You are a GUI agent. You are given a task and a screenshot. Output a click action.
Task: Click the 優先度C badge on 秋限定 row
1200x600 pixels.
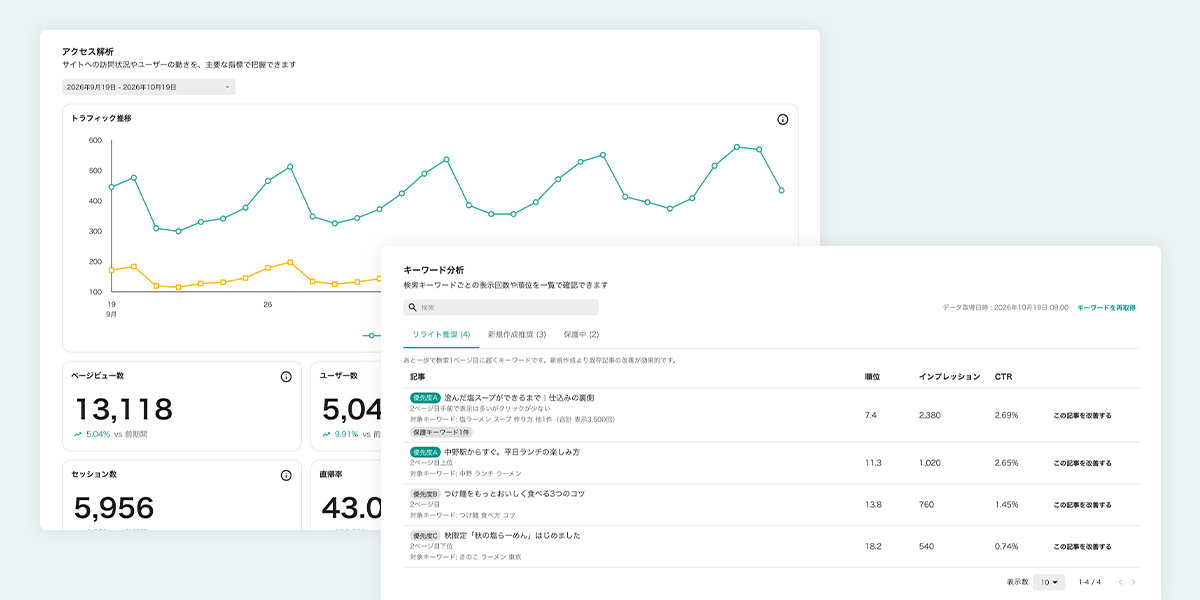pyautogui.click(x=424, y=536)
